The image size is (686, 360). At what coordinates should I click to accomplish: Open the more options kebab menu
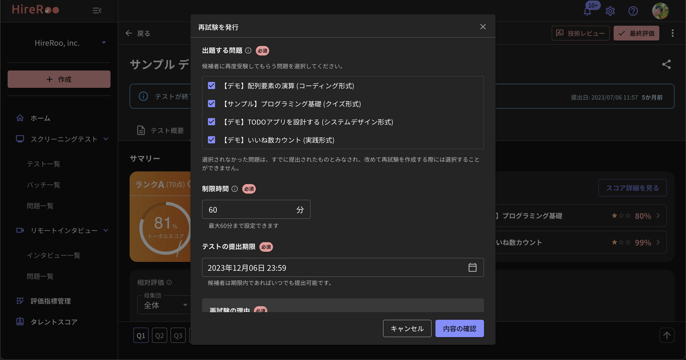pyautogui.click(x=672, y=33)
